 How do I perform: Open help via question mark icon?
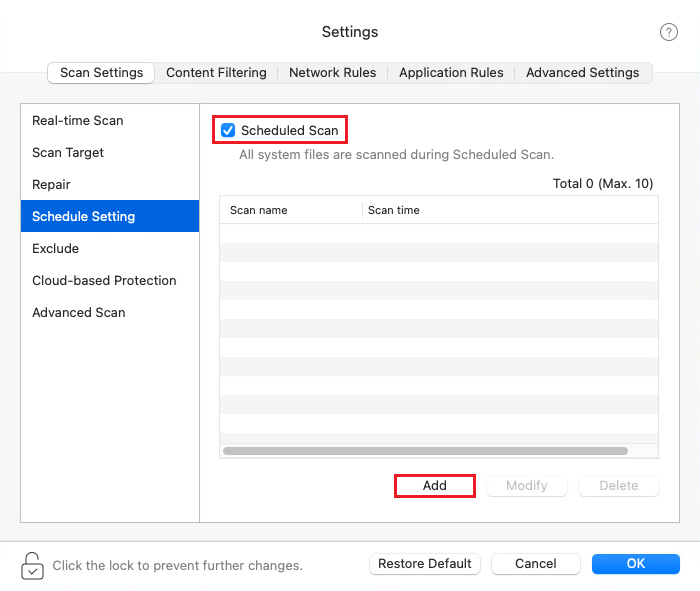click(x=668, y=32)
